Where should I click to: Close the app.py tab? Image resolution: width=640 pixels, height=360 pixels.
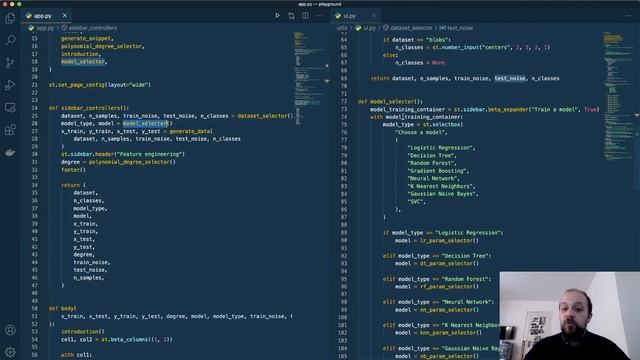64,16
